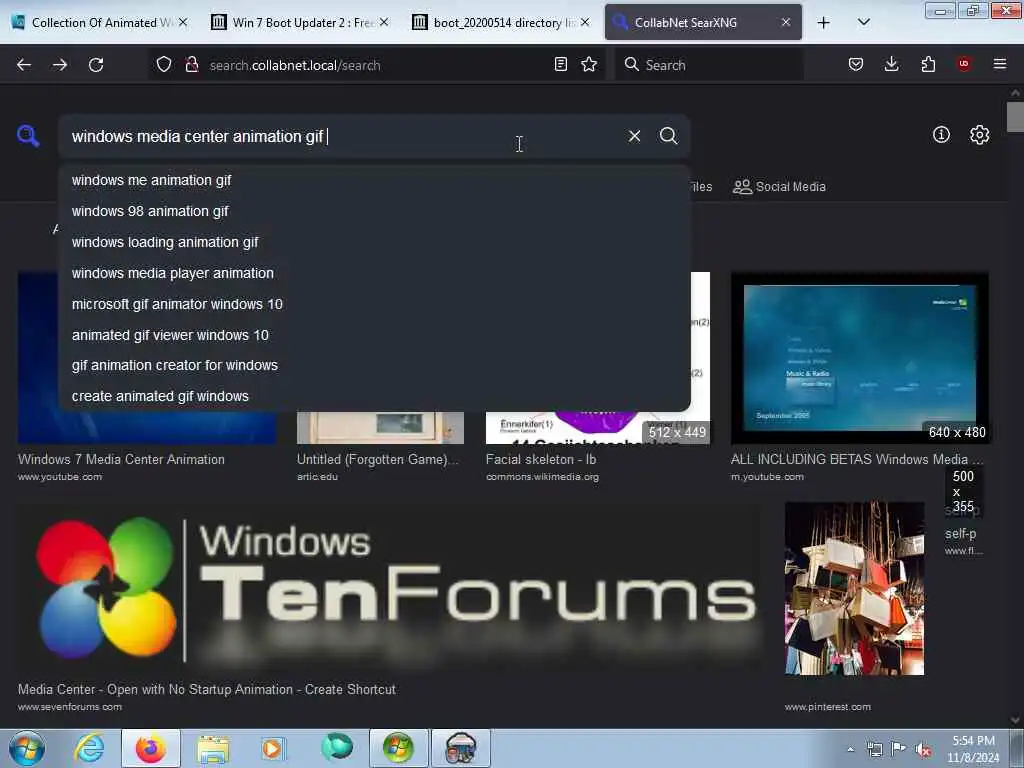Close the Win 7 Boot Updater tab
The height and width of the screenshot is (768, 1024).
click(384, 22)
